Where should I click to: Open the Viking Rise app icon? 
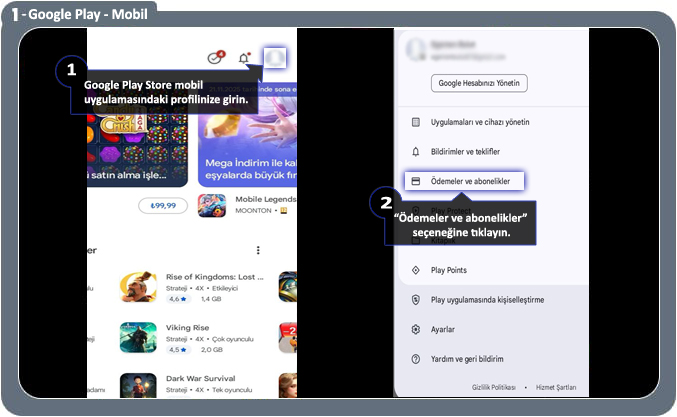point(137,338)
